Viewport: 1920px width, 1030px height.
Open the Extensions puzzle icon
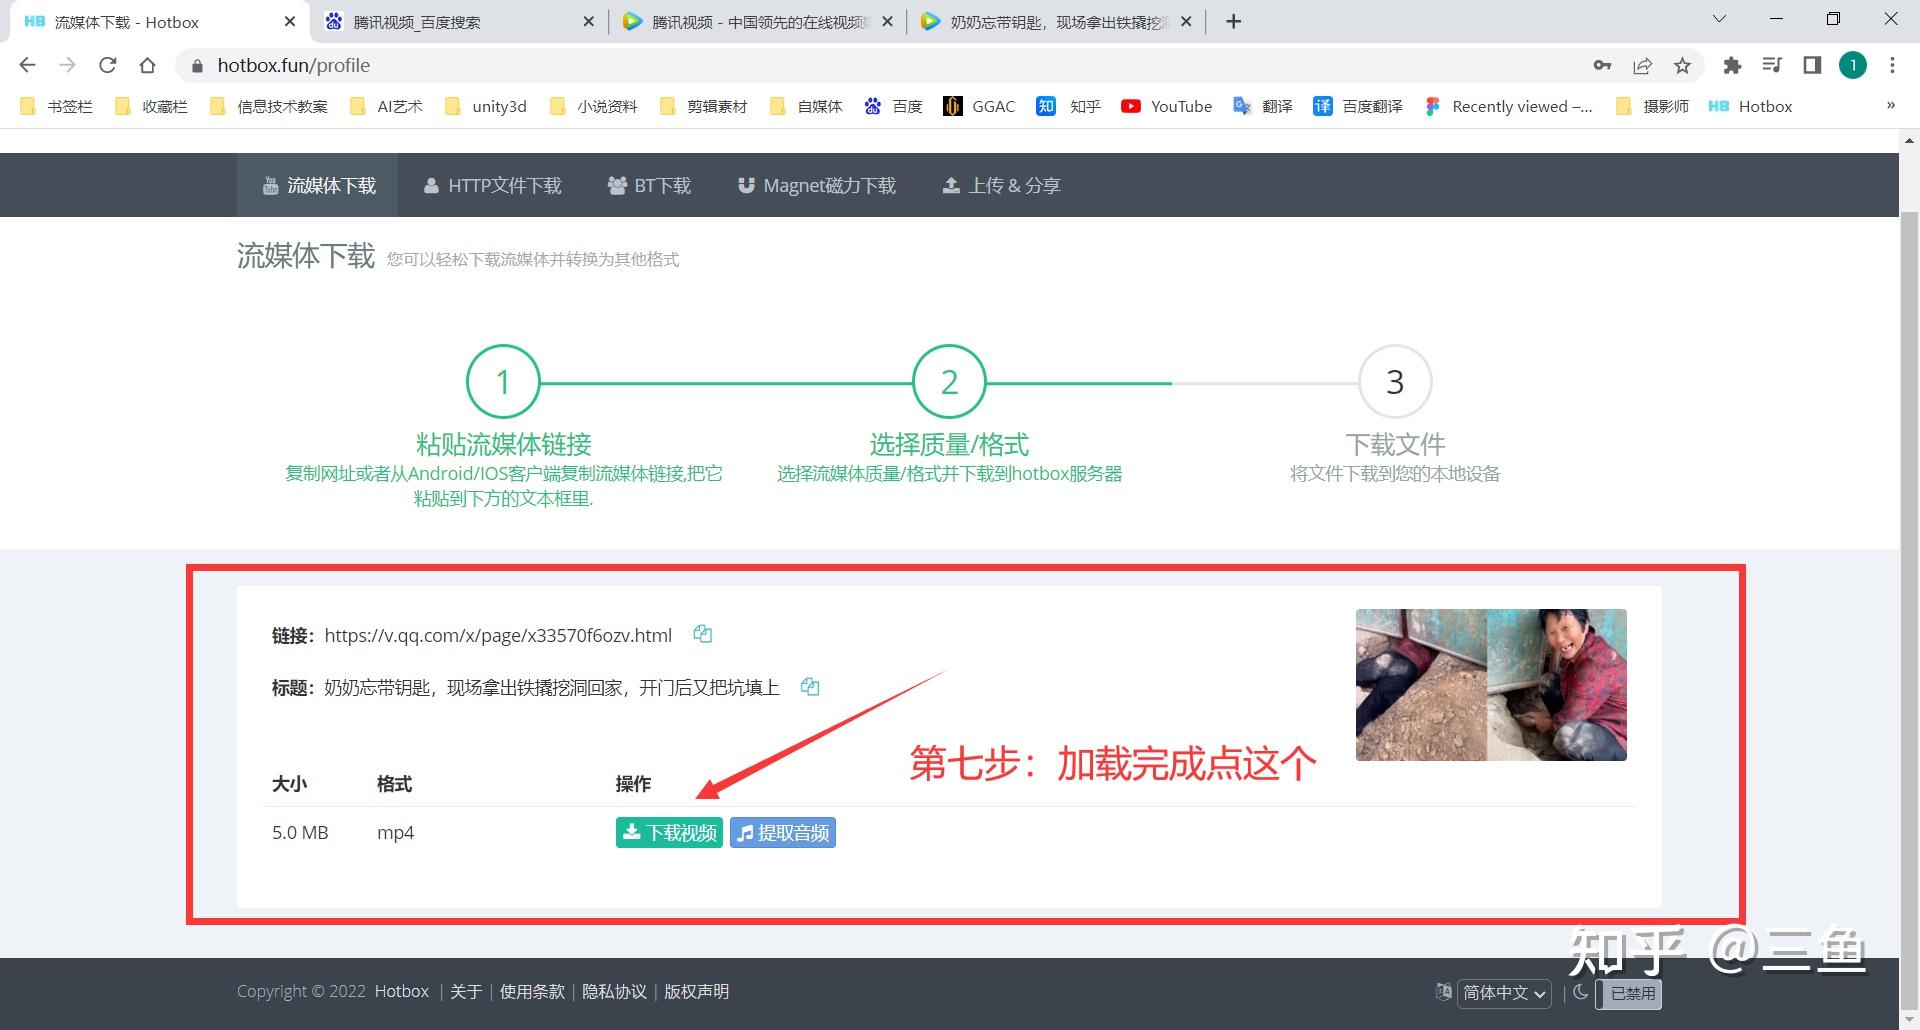1732,66
